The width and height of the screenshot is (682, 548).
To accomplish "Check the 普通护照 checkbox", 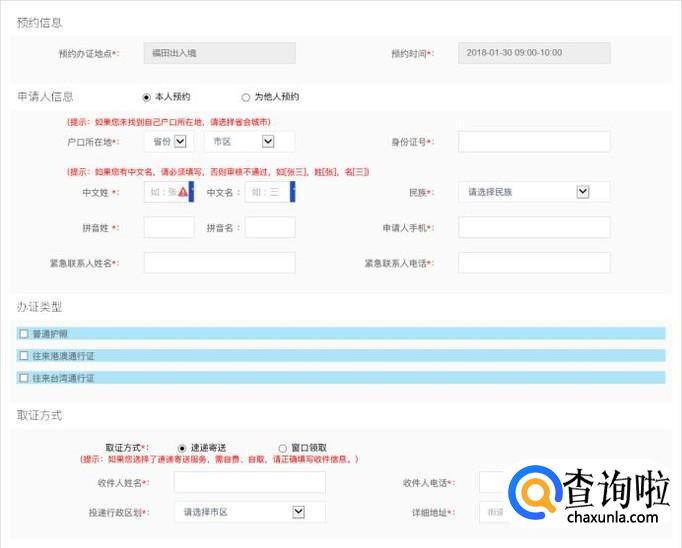I will [x=24, y=333].
